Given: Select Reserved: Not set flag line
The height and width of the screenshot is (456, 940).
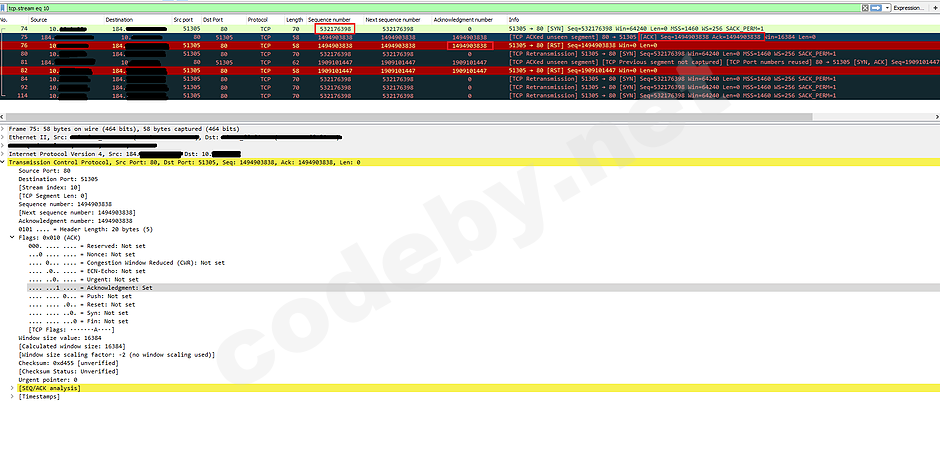Looking at the screenshot, I should pos(87,246).
